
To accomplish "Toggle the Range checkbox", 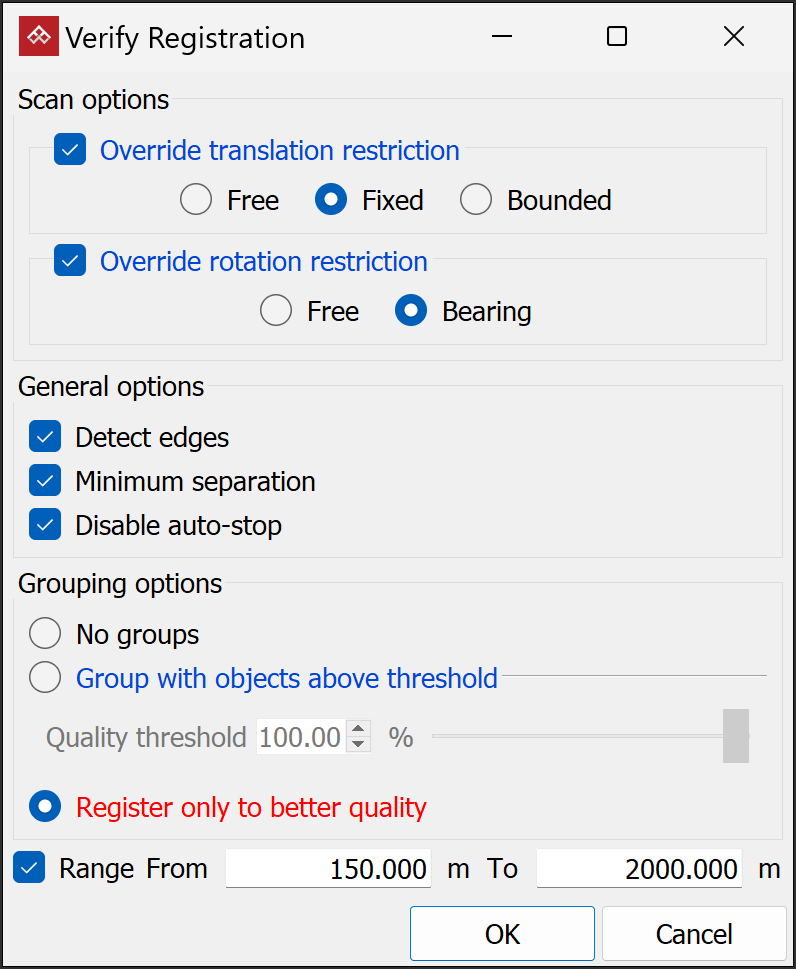I will [x=30, y=868].
